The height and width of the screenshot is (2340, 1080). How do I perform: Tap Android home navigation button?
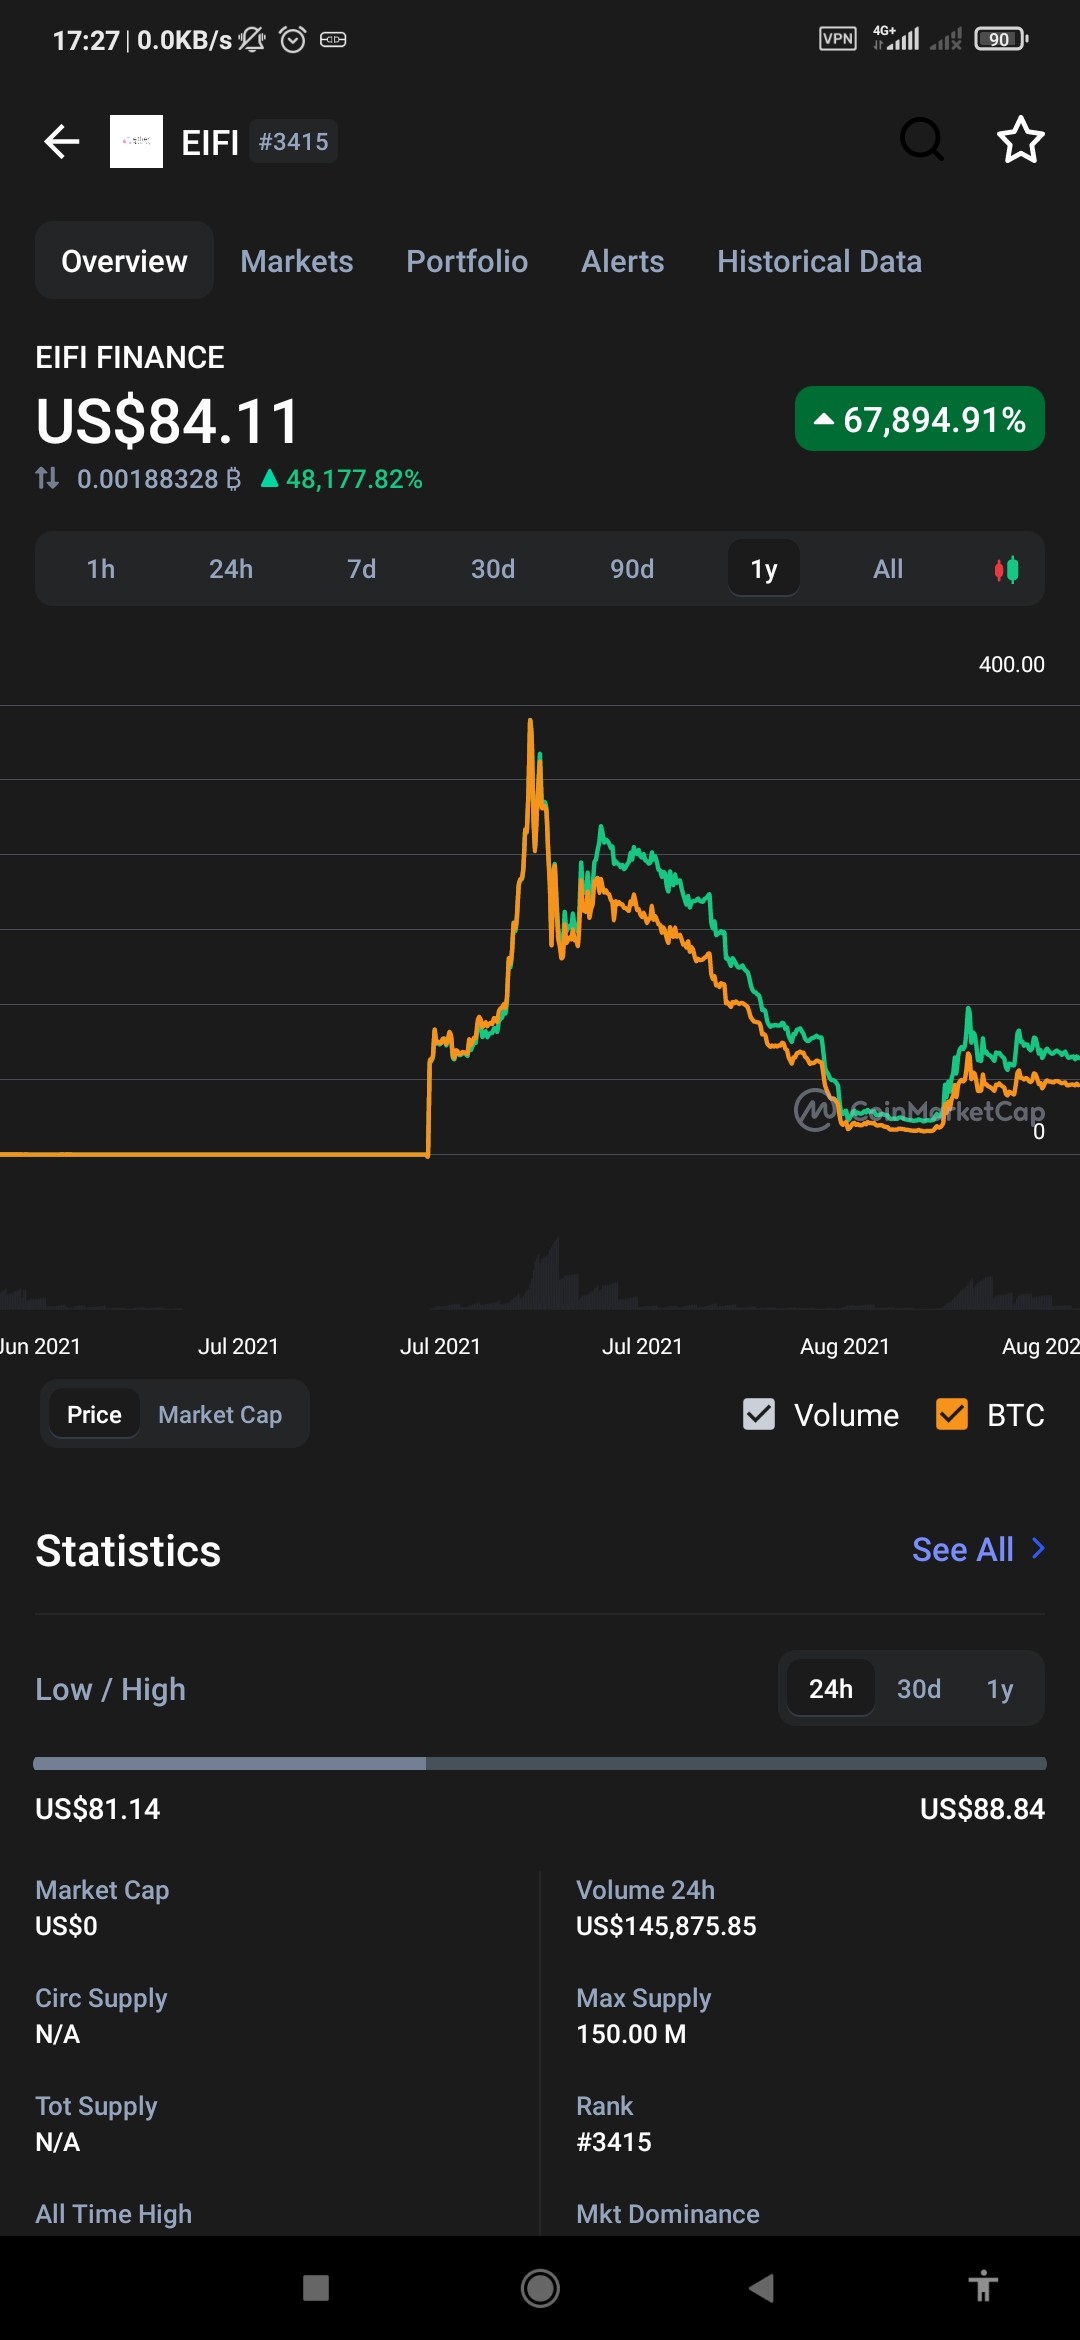tap(540, 2287)
